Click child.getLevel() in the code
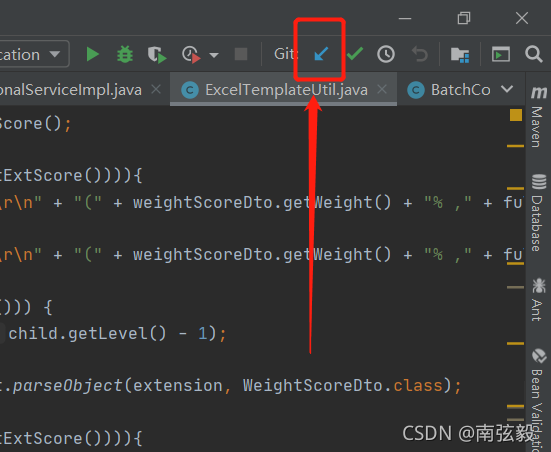 click(x=87, y=333)
